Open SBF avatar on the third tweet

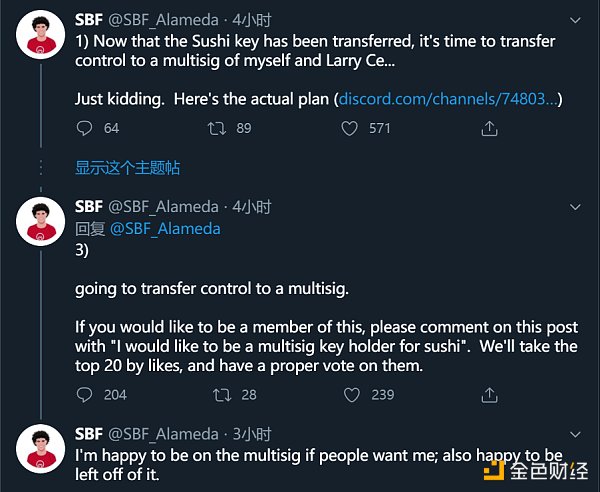pyautogui.click(x=41, y=453)
